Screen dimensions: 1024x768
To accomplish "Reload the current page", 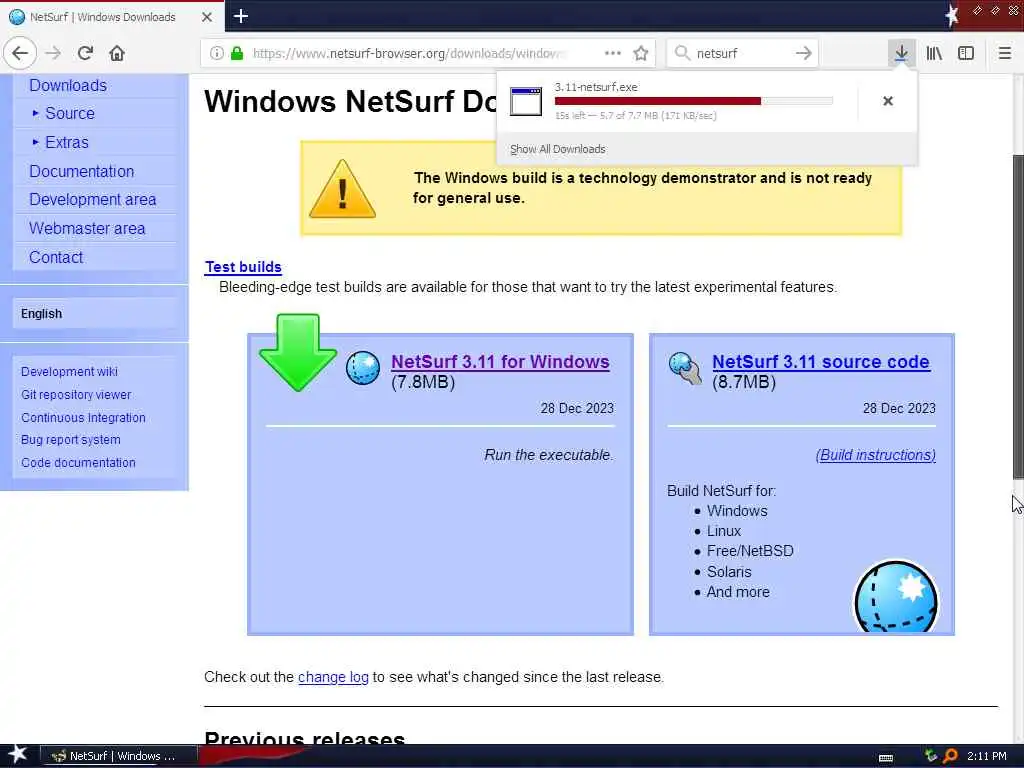I will (x=85, y=53).
